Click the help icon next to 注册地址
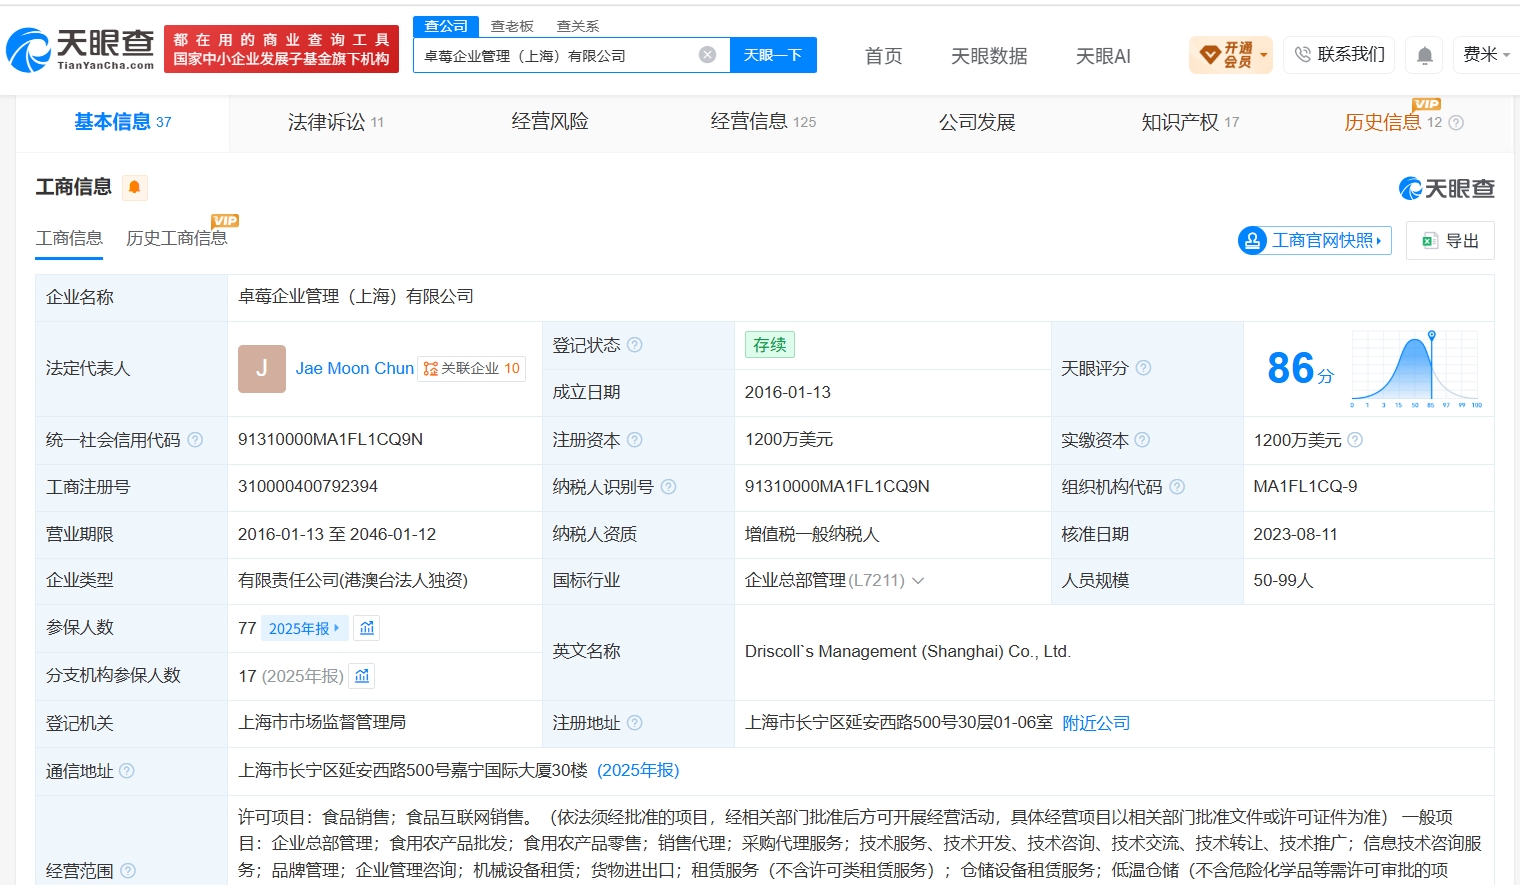 click(x=634, y=723)
